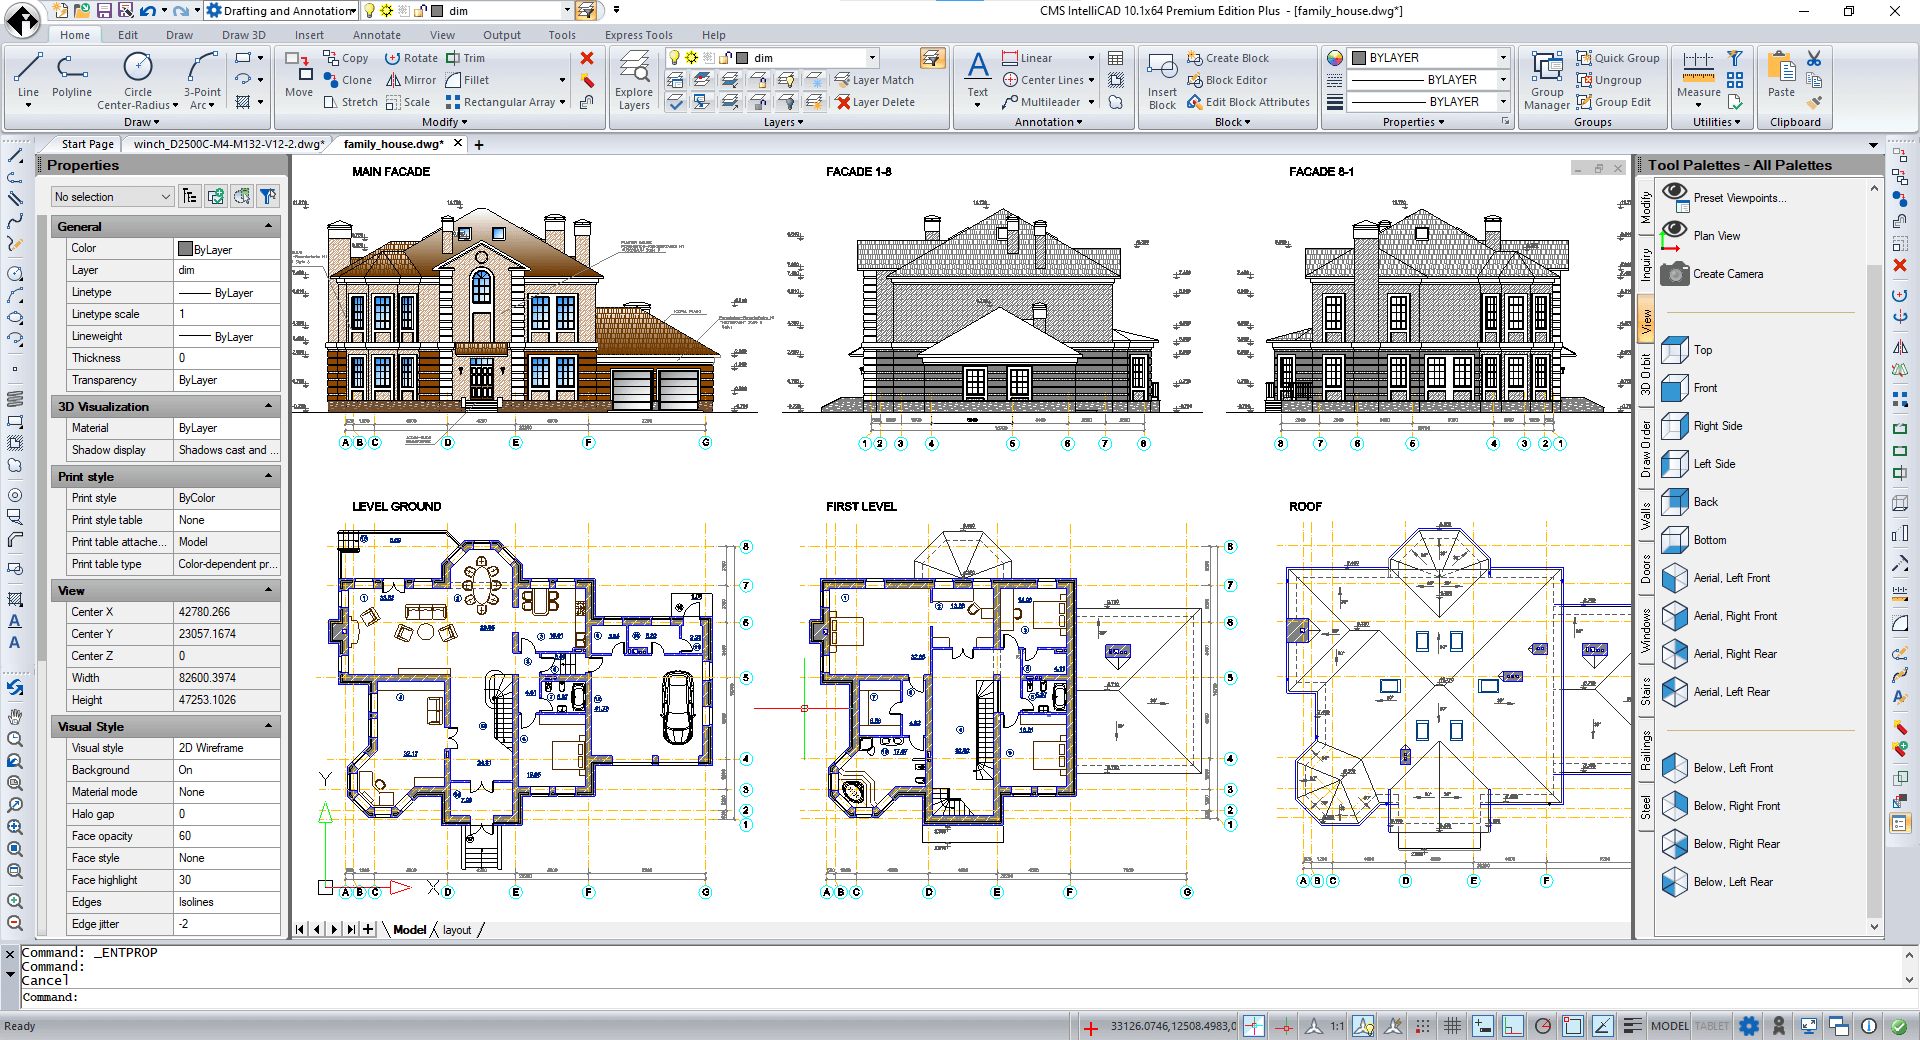
Task: Toggle lineweight display in status bar
Action: click(x=1632, y=1026)
